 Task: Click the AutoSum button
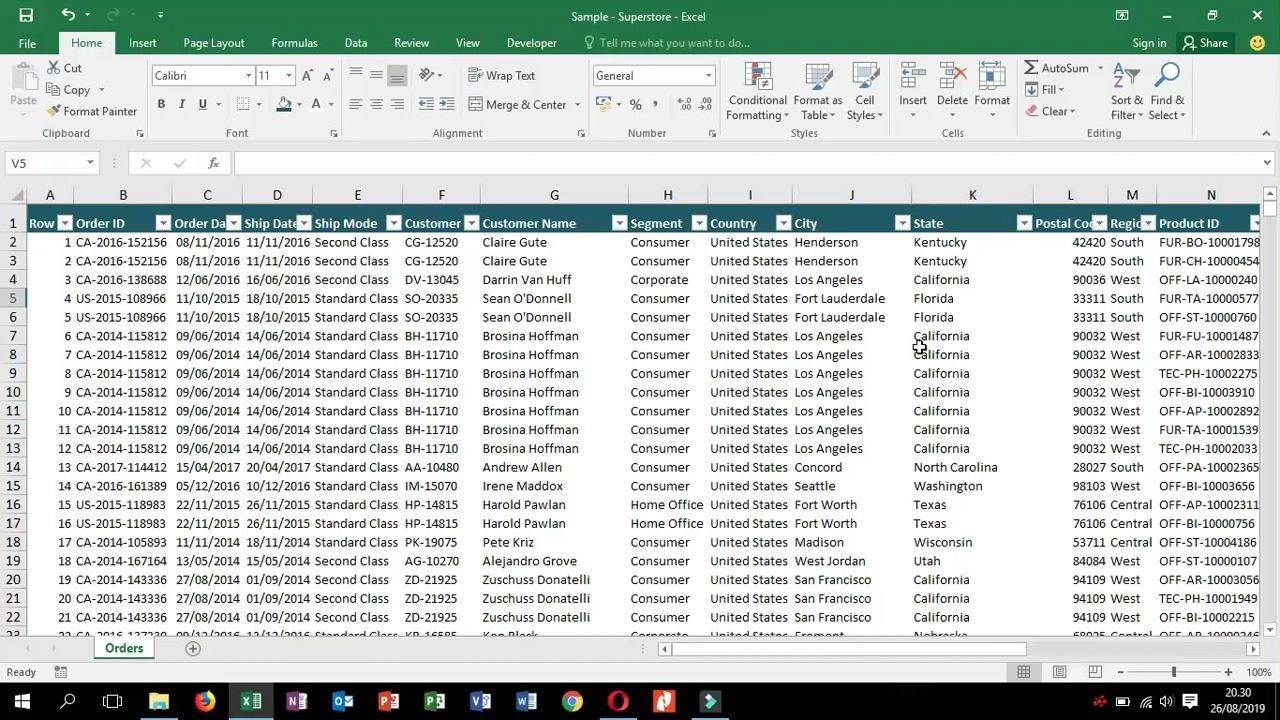[1057, 68]
